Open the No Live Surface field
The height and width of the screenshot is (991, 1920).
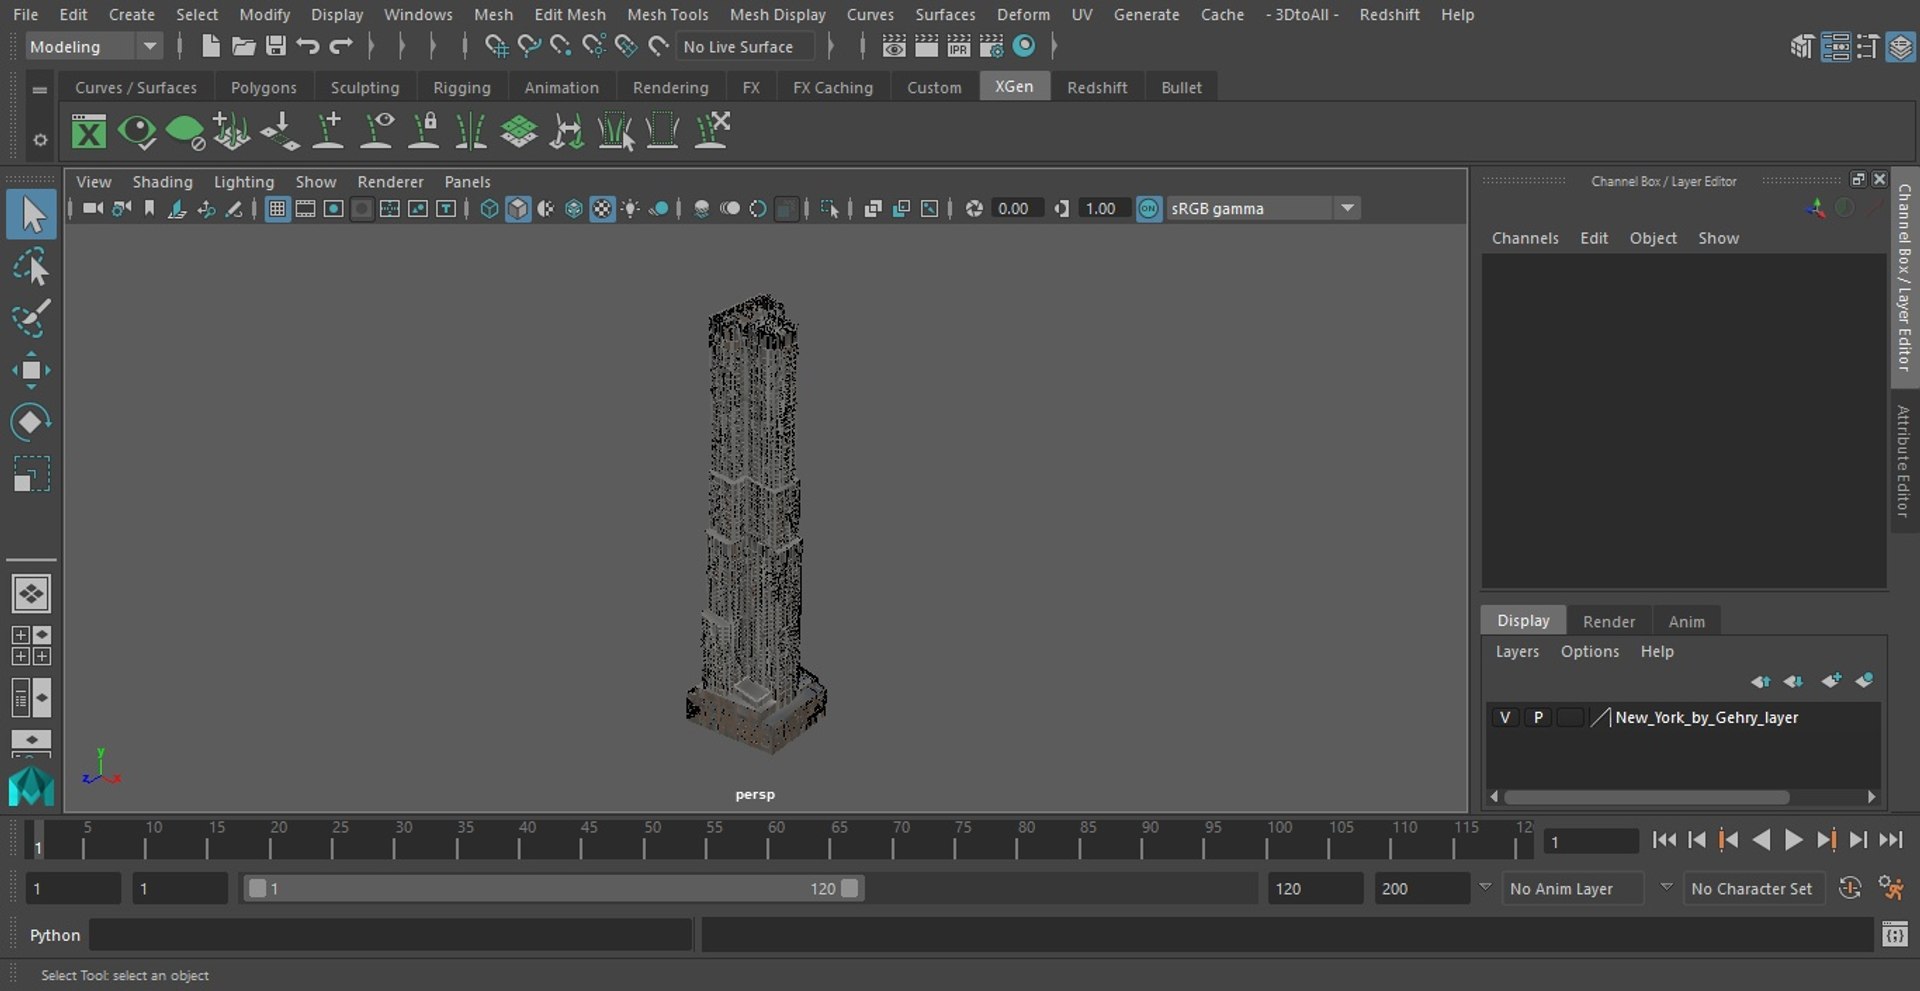click(745, 46)
